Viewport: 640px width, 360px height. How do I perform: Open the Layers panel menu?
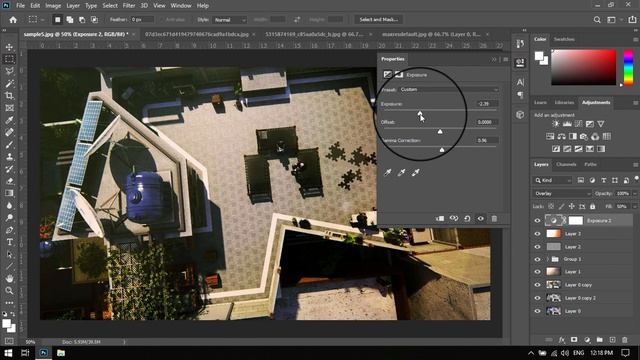tap(636, 164)
